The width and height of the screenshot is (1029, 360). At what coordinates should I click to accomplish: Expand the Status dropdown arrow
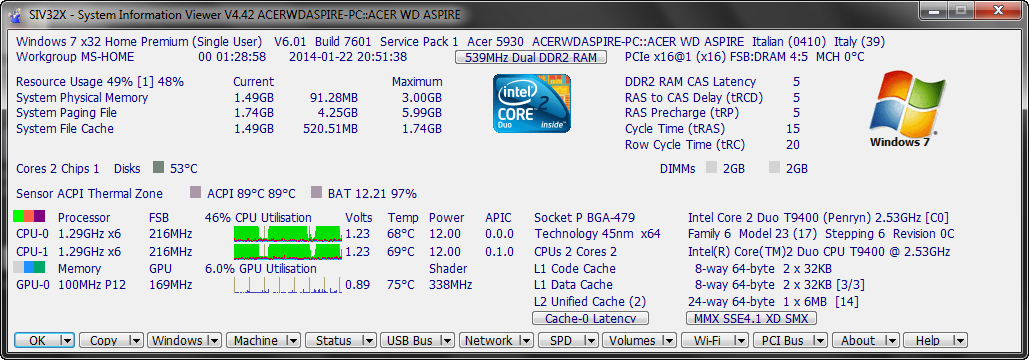pos(369,340)
